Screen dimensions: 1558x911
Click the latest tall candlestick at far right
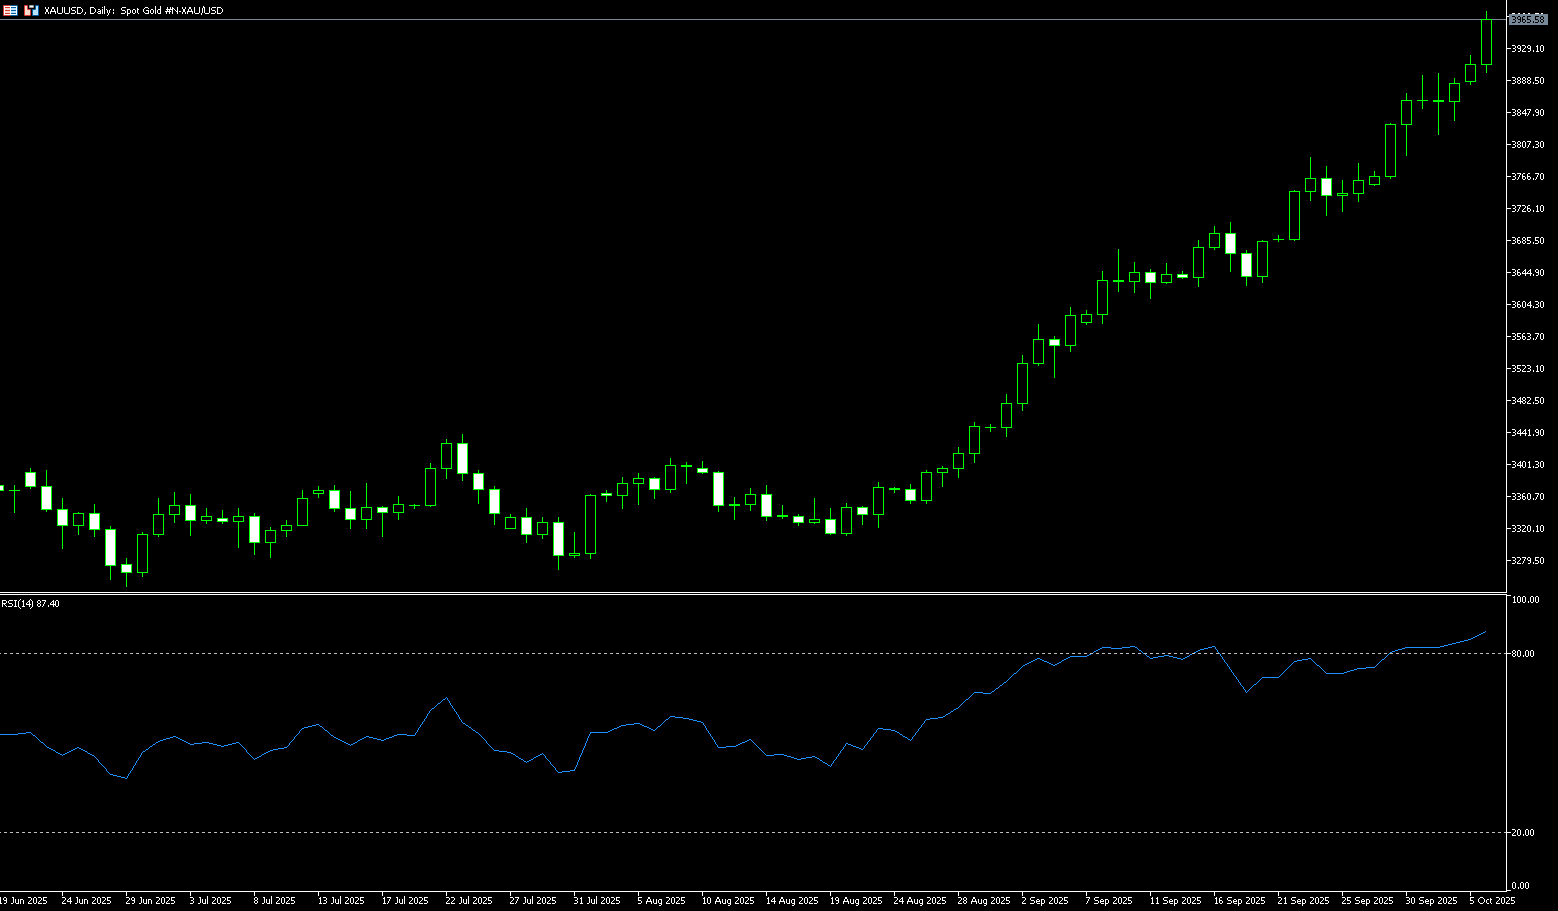tap(1486, 42)
